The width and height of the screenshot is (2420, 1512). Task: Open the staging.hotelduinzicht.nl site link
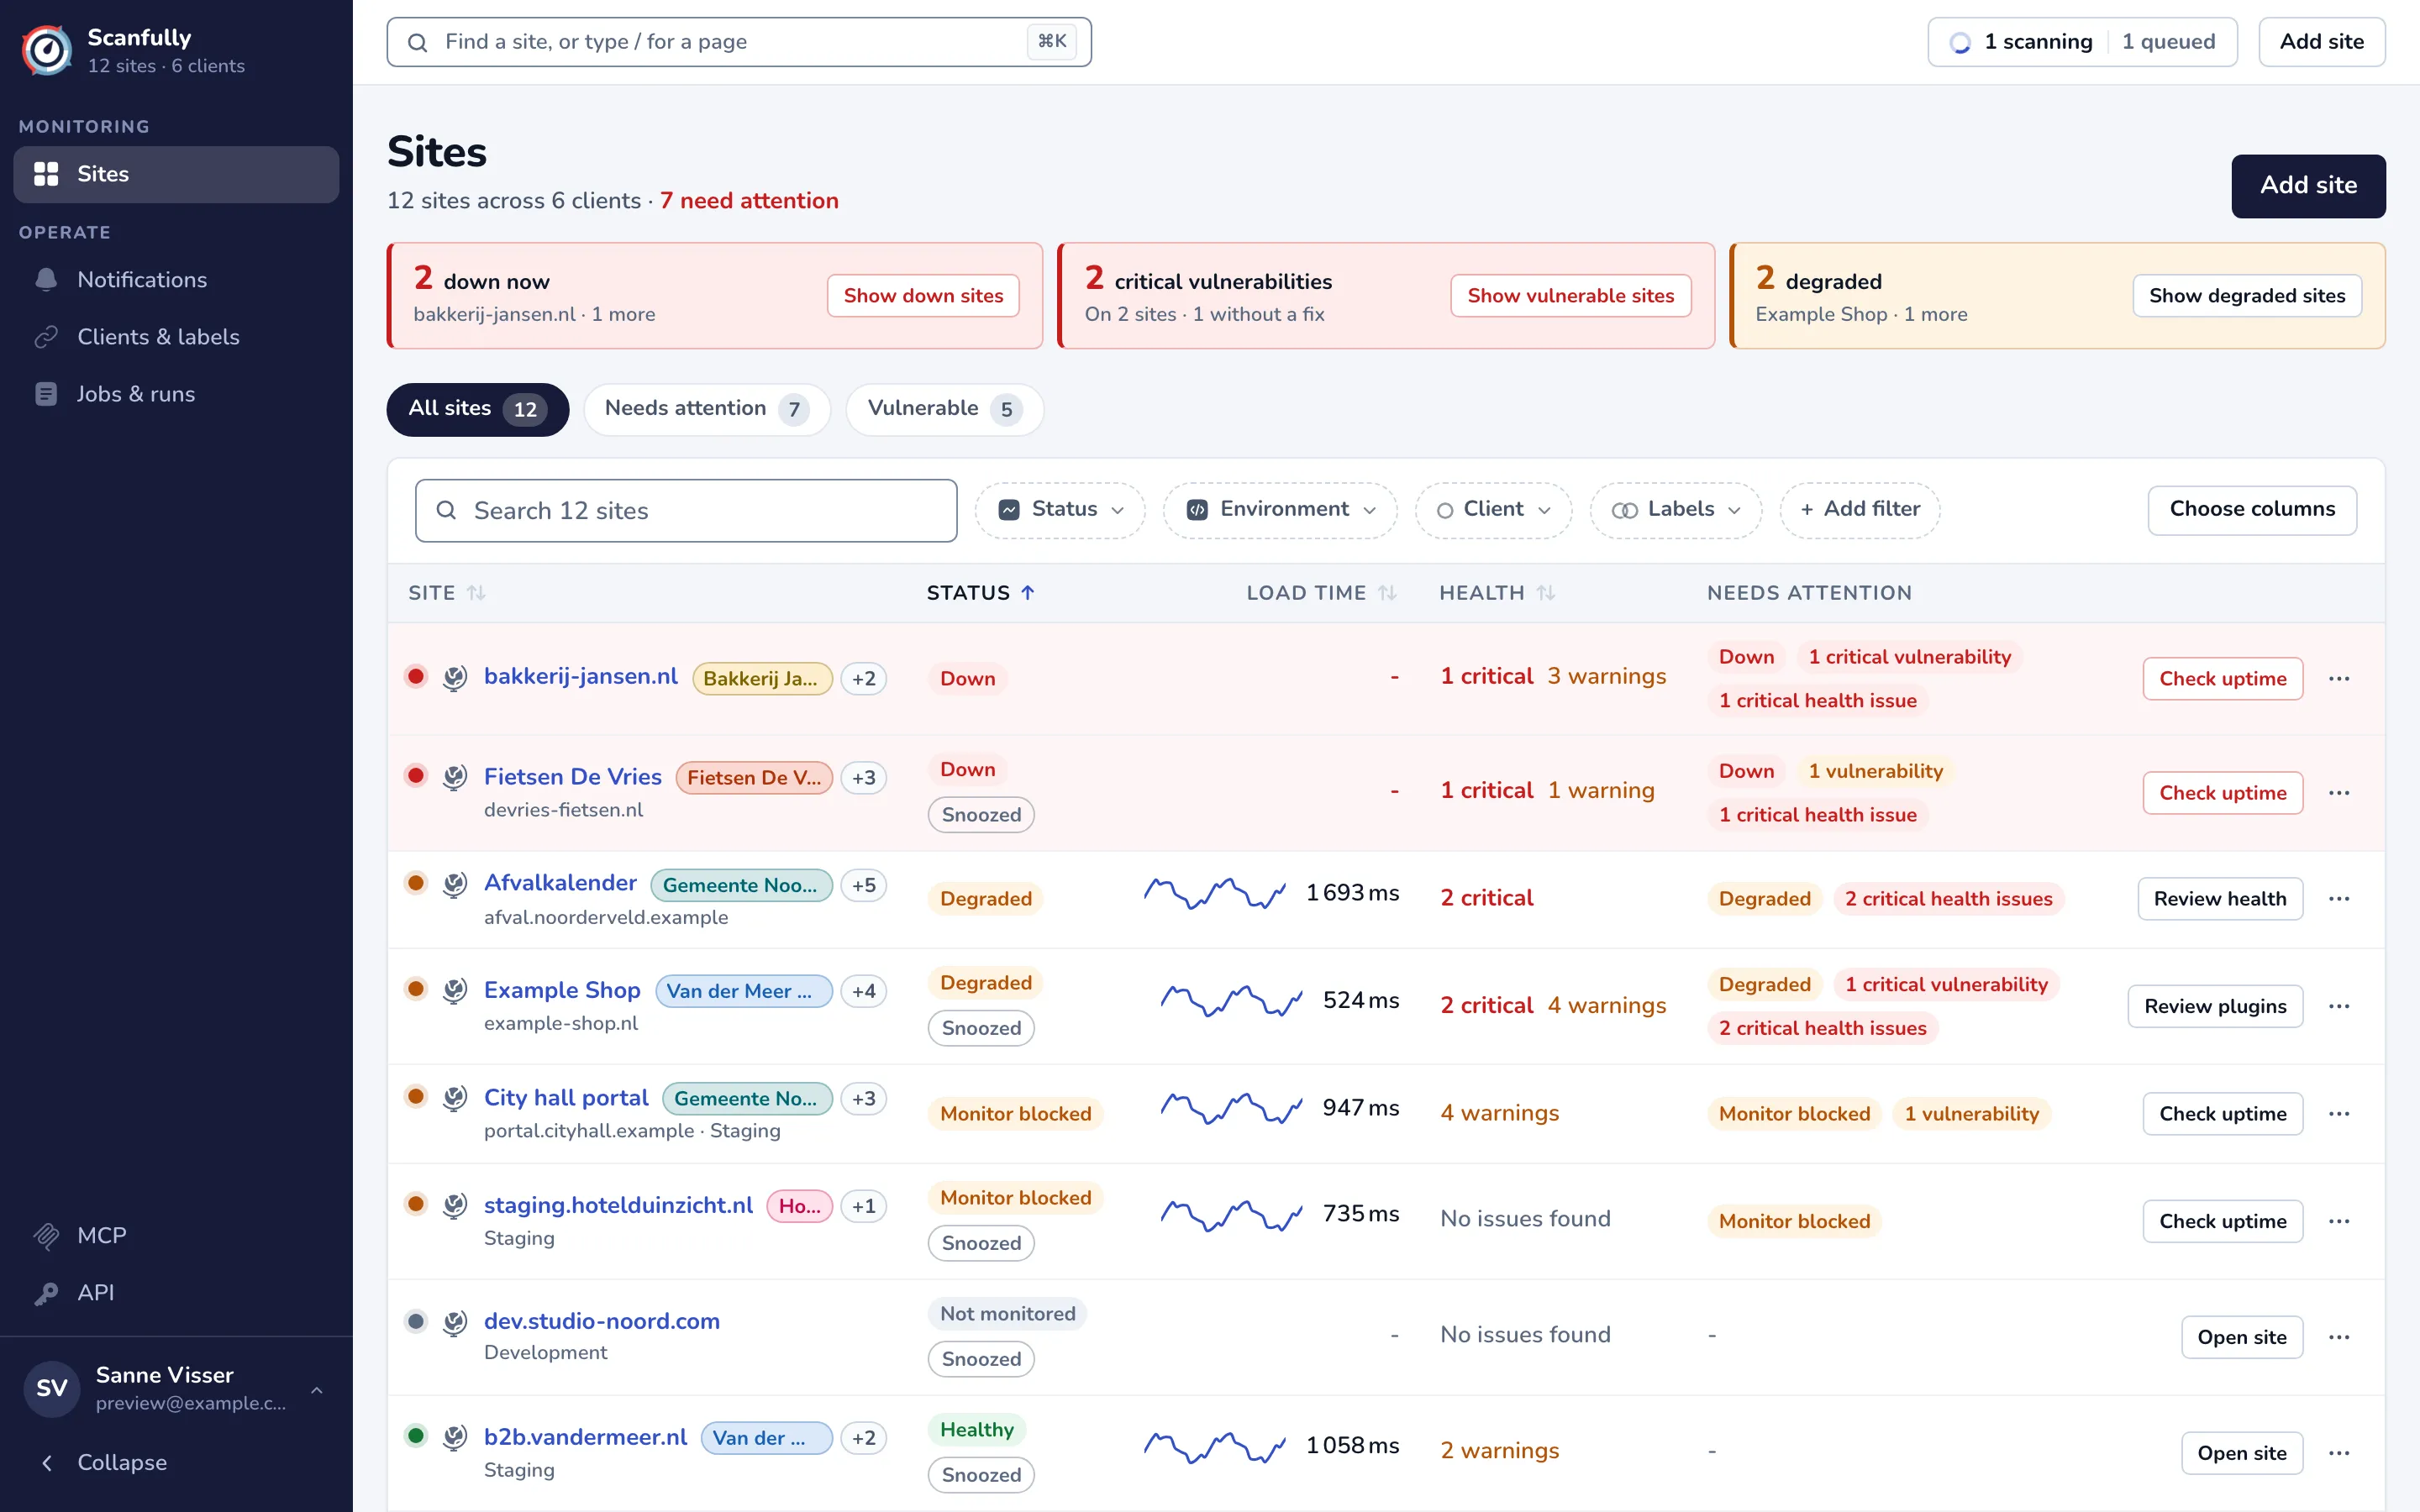(x=618, y=1205)
